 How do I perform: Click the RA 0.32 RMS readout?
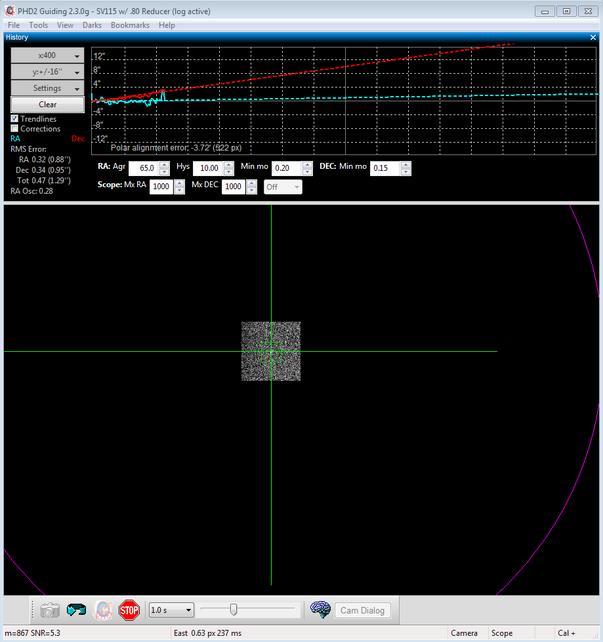tap(45, 160)
